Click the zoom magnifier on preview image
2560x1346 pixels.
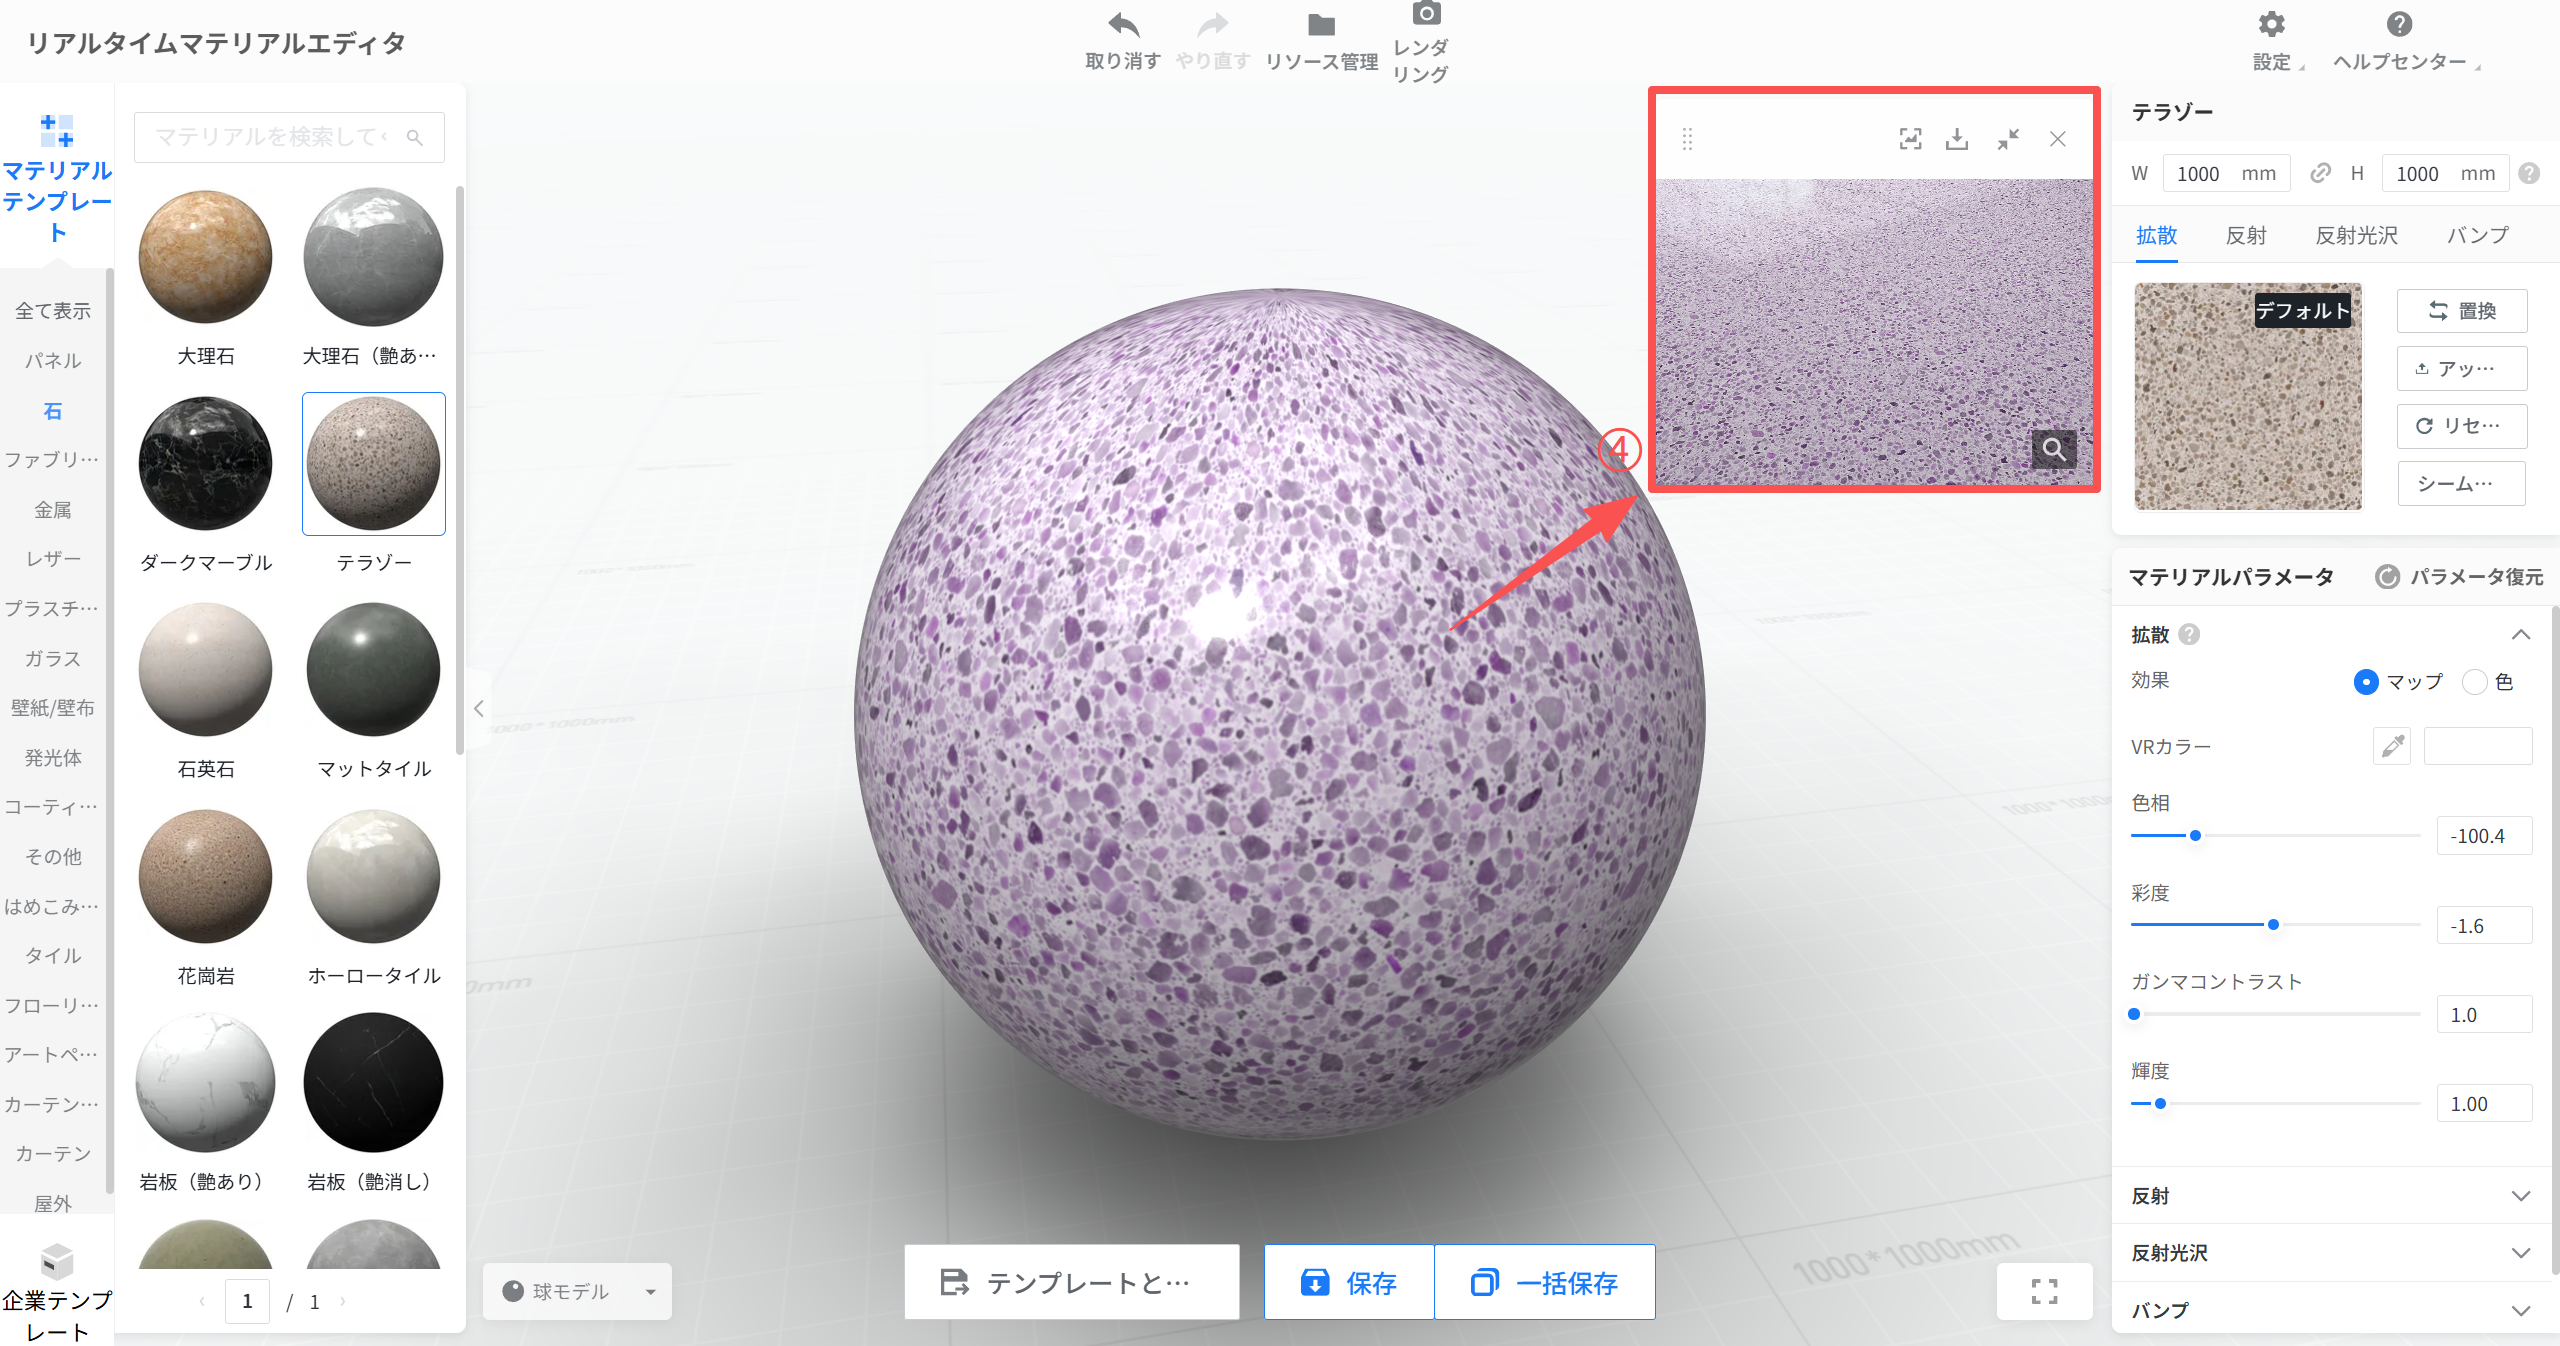pos(2054,449)
